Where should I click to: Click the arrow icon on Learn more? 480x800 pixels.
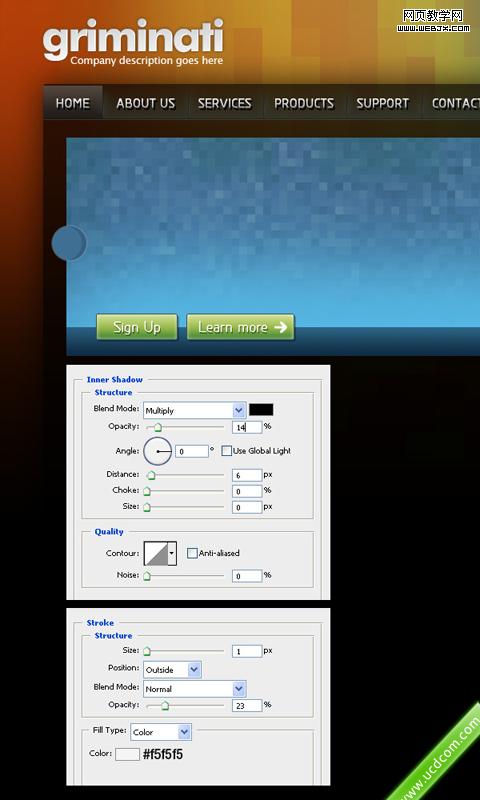pyautogui.click(x=281, y=327)
